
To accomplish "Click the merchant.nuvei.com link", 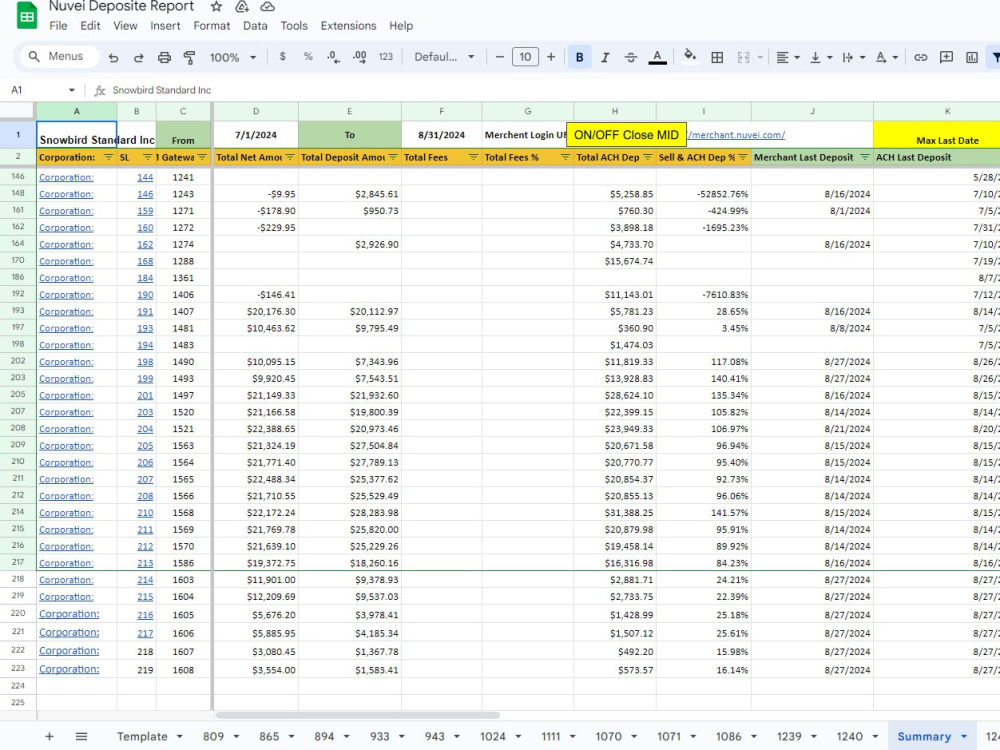I will coord(736,135).
